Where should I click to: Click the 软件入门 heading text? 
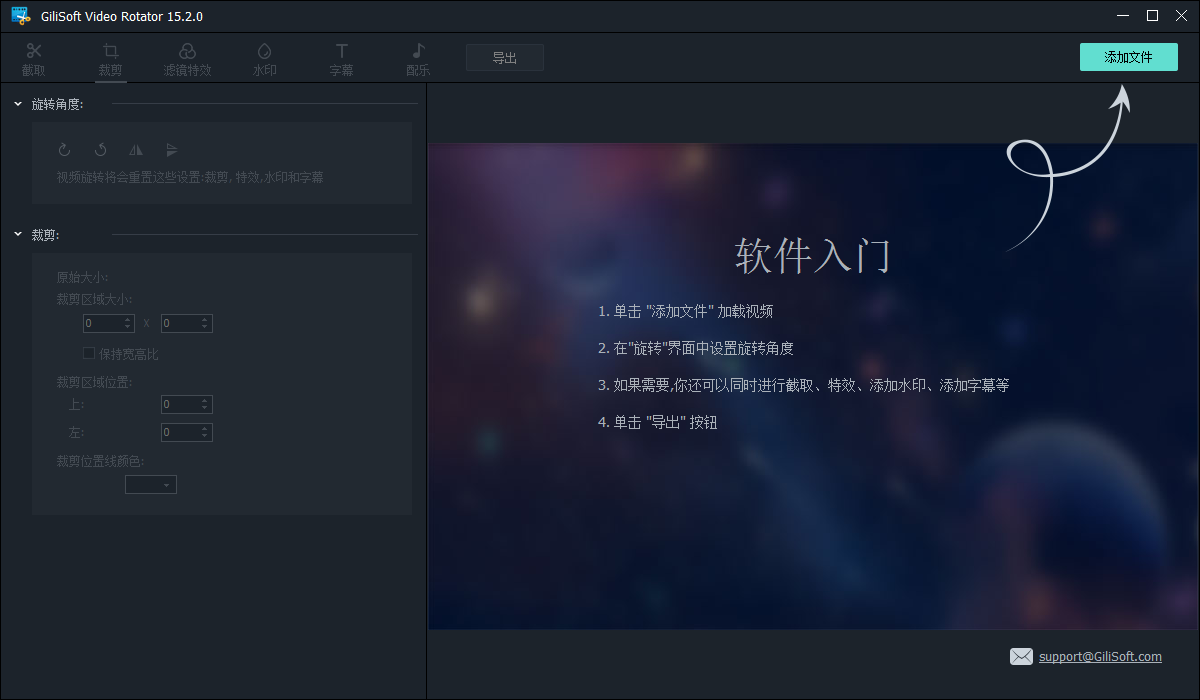[x=812, y=256]
